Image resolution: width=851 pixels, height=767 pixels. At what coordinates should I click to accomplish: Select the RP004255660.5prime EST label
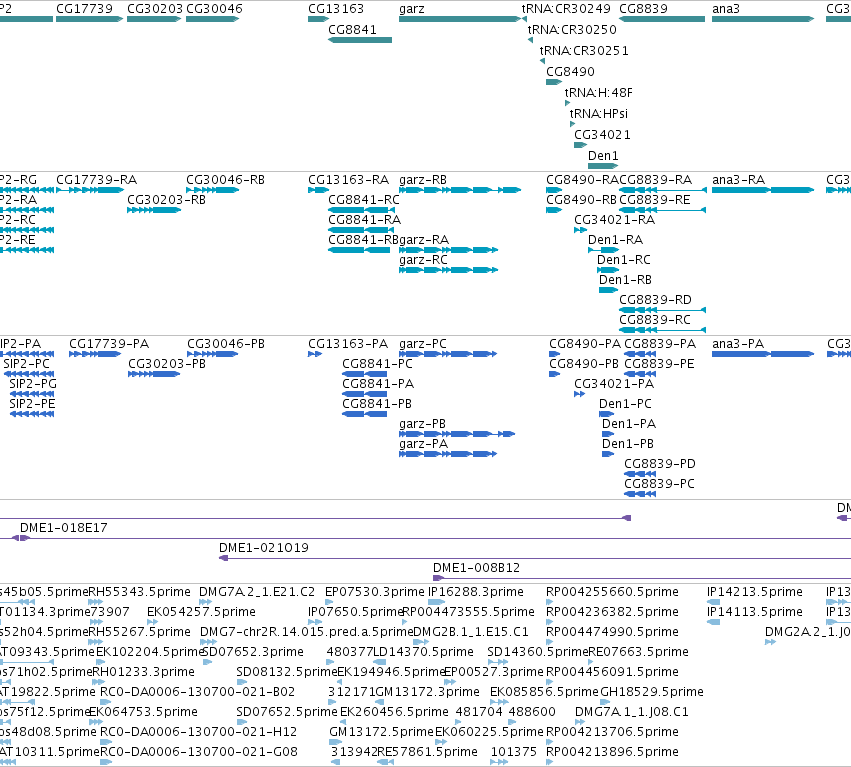point(612,592)
